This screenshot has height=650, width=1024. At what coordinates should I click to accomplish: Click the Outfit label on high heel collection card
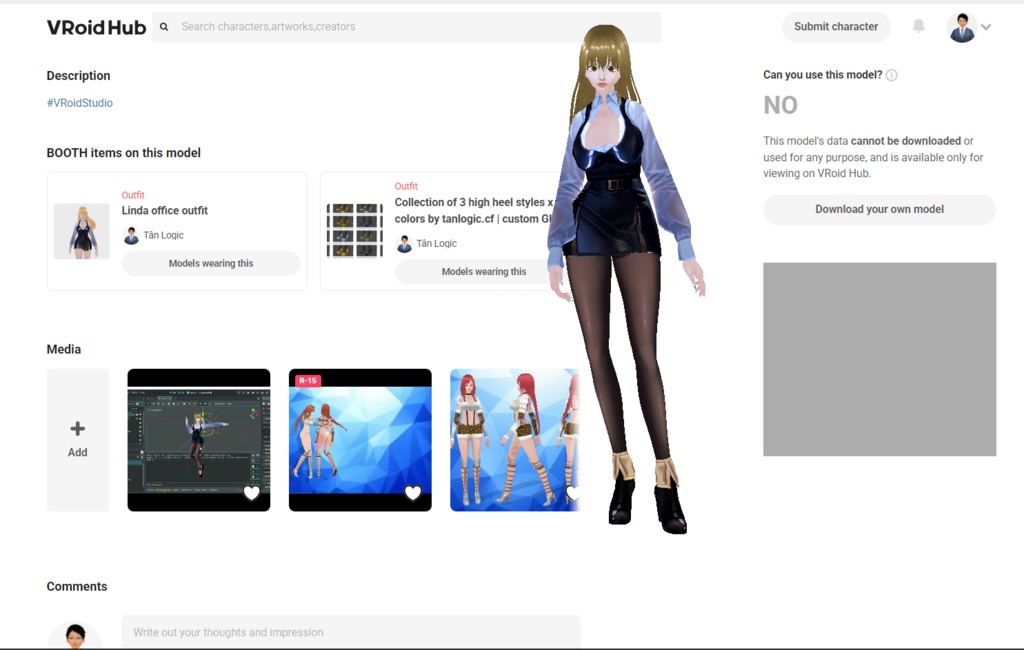pos(406,186)
